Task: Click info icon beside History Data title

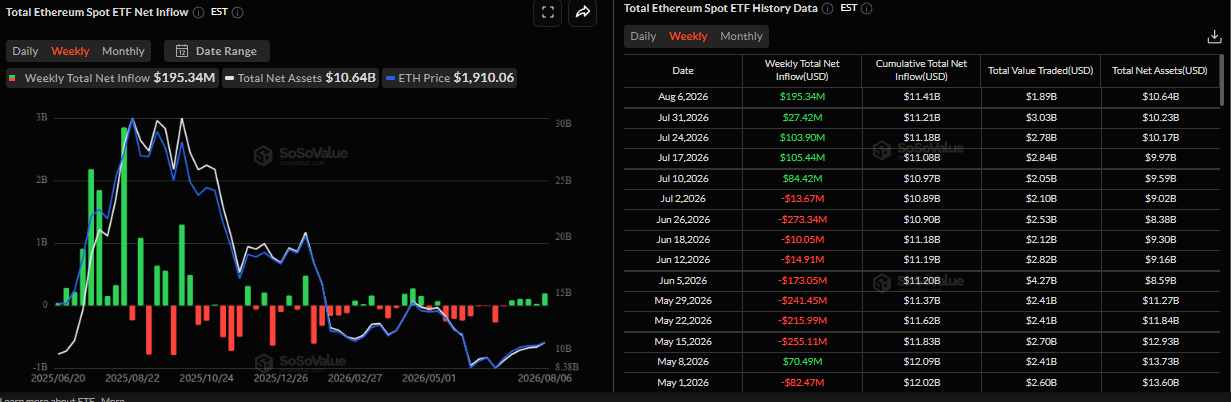Action: point(826,8)
